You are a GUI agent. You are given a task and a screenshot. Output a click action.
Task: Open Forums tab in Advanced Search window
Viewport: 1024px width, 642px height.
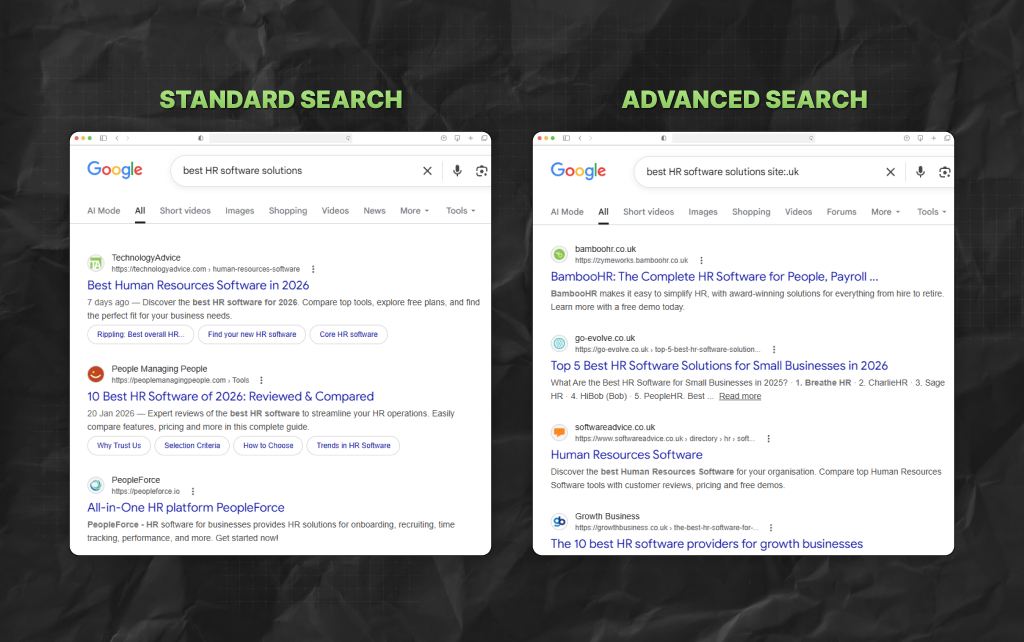click(841, 212)
